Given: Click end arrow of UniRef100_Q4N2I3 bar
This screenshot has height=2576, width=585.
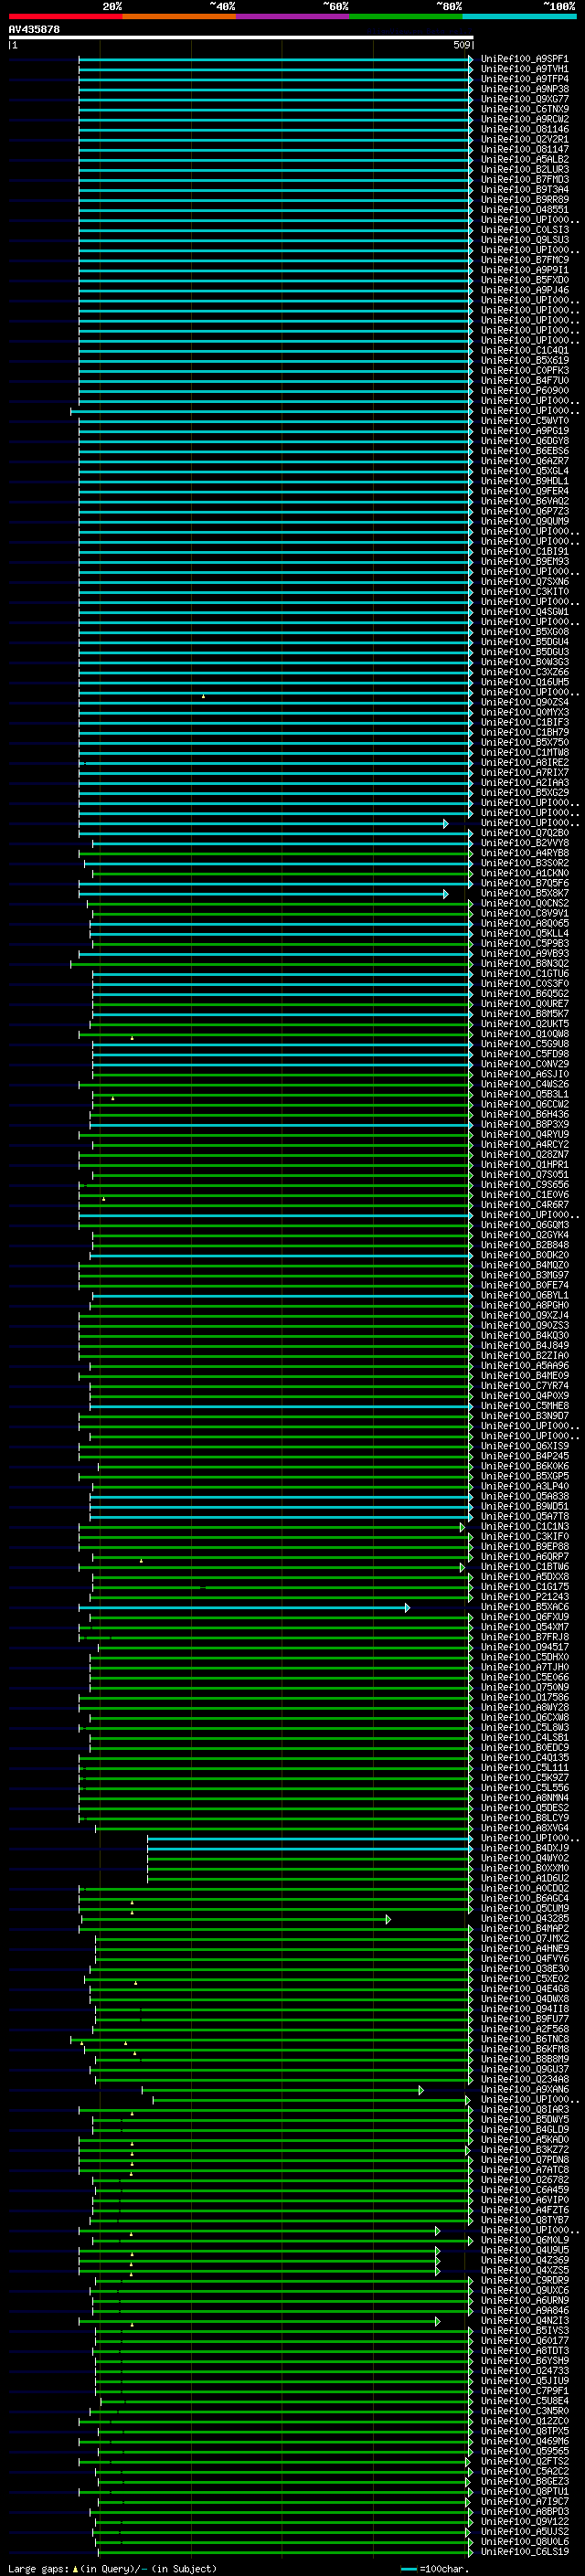Looking at the screenshot, I should click(438, 2320).
